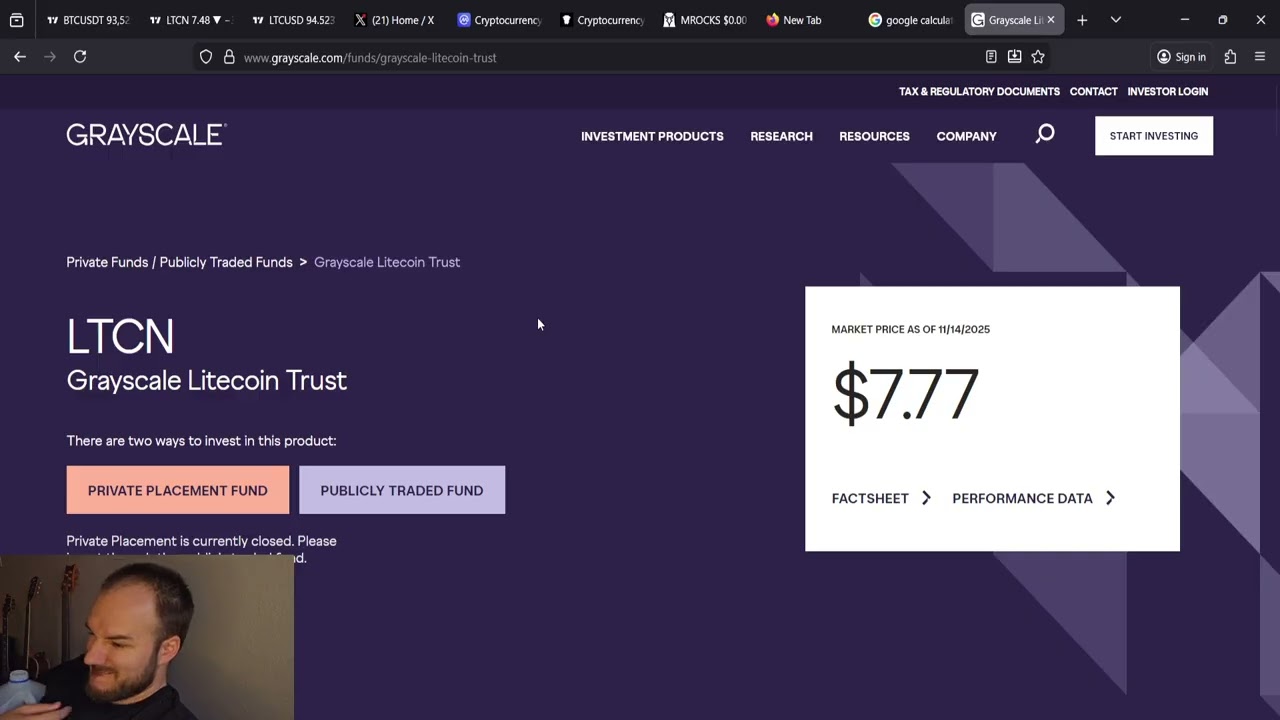
Task: Switch to the second Cryptocurrency tab
Action: pos(602,20)
